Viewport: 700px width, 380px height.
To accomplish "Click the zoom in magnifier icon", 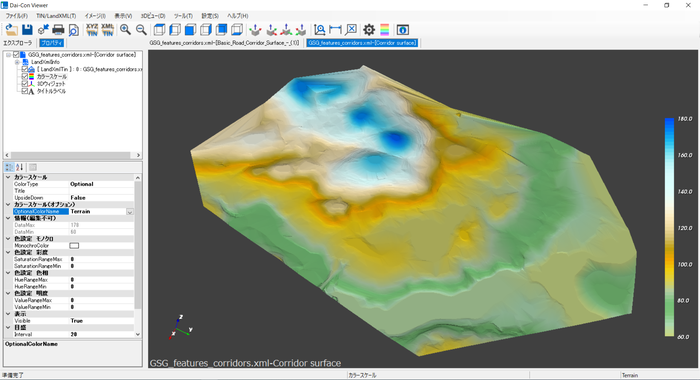I will (125, 30).
